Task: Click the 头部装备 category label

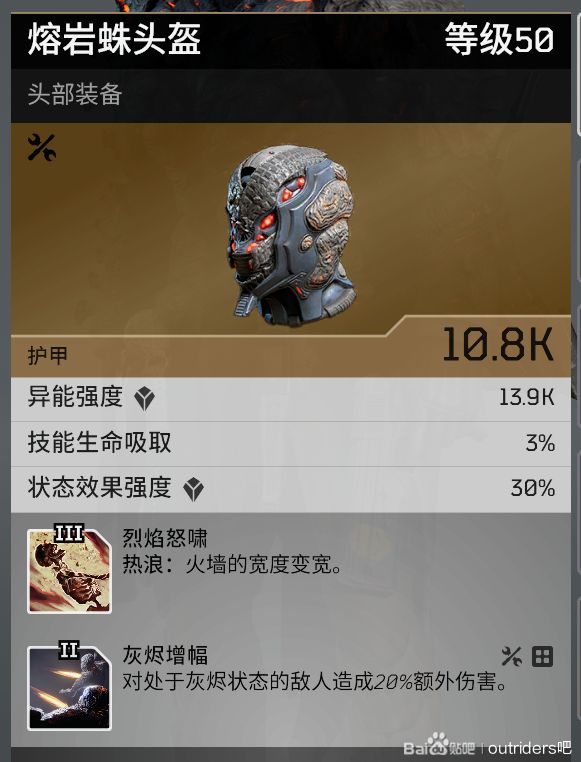Action: pos(75,94)
